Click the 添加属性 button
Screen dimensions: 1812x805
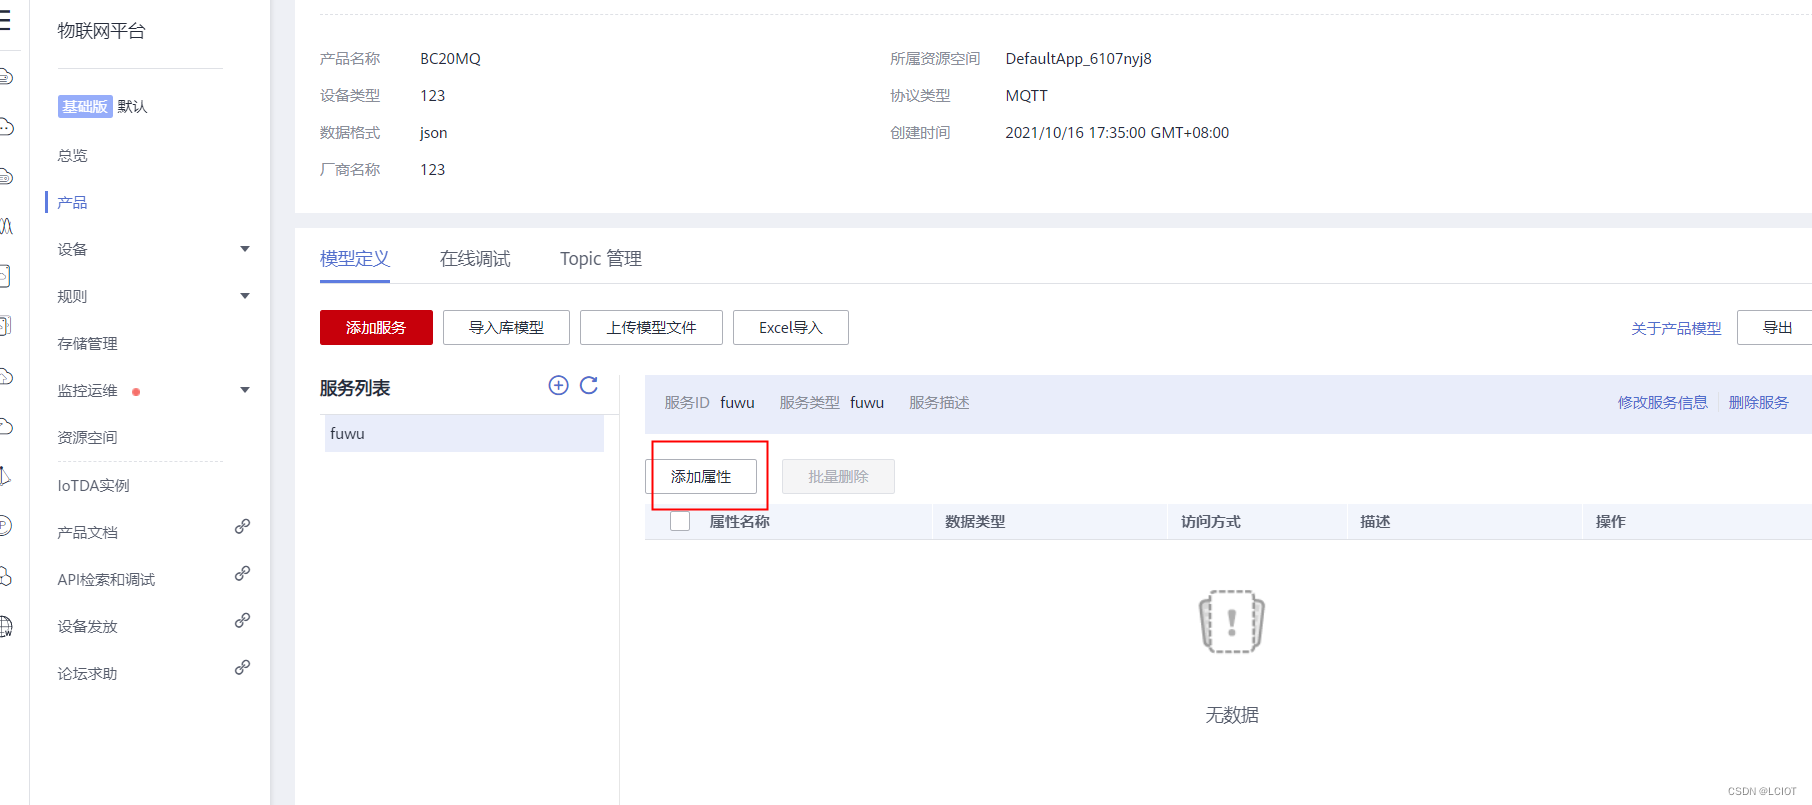[701, 477]
